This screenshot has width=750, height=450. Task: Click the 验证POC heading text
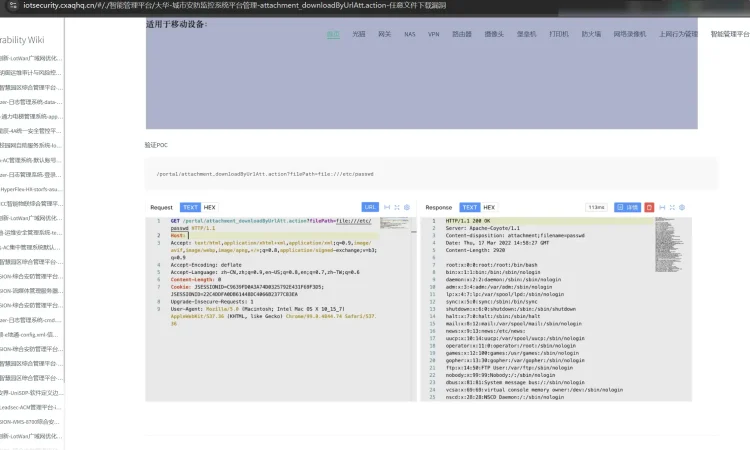pos(156,145)
